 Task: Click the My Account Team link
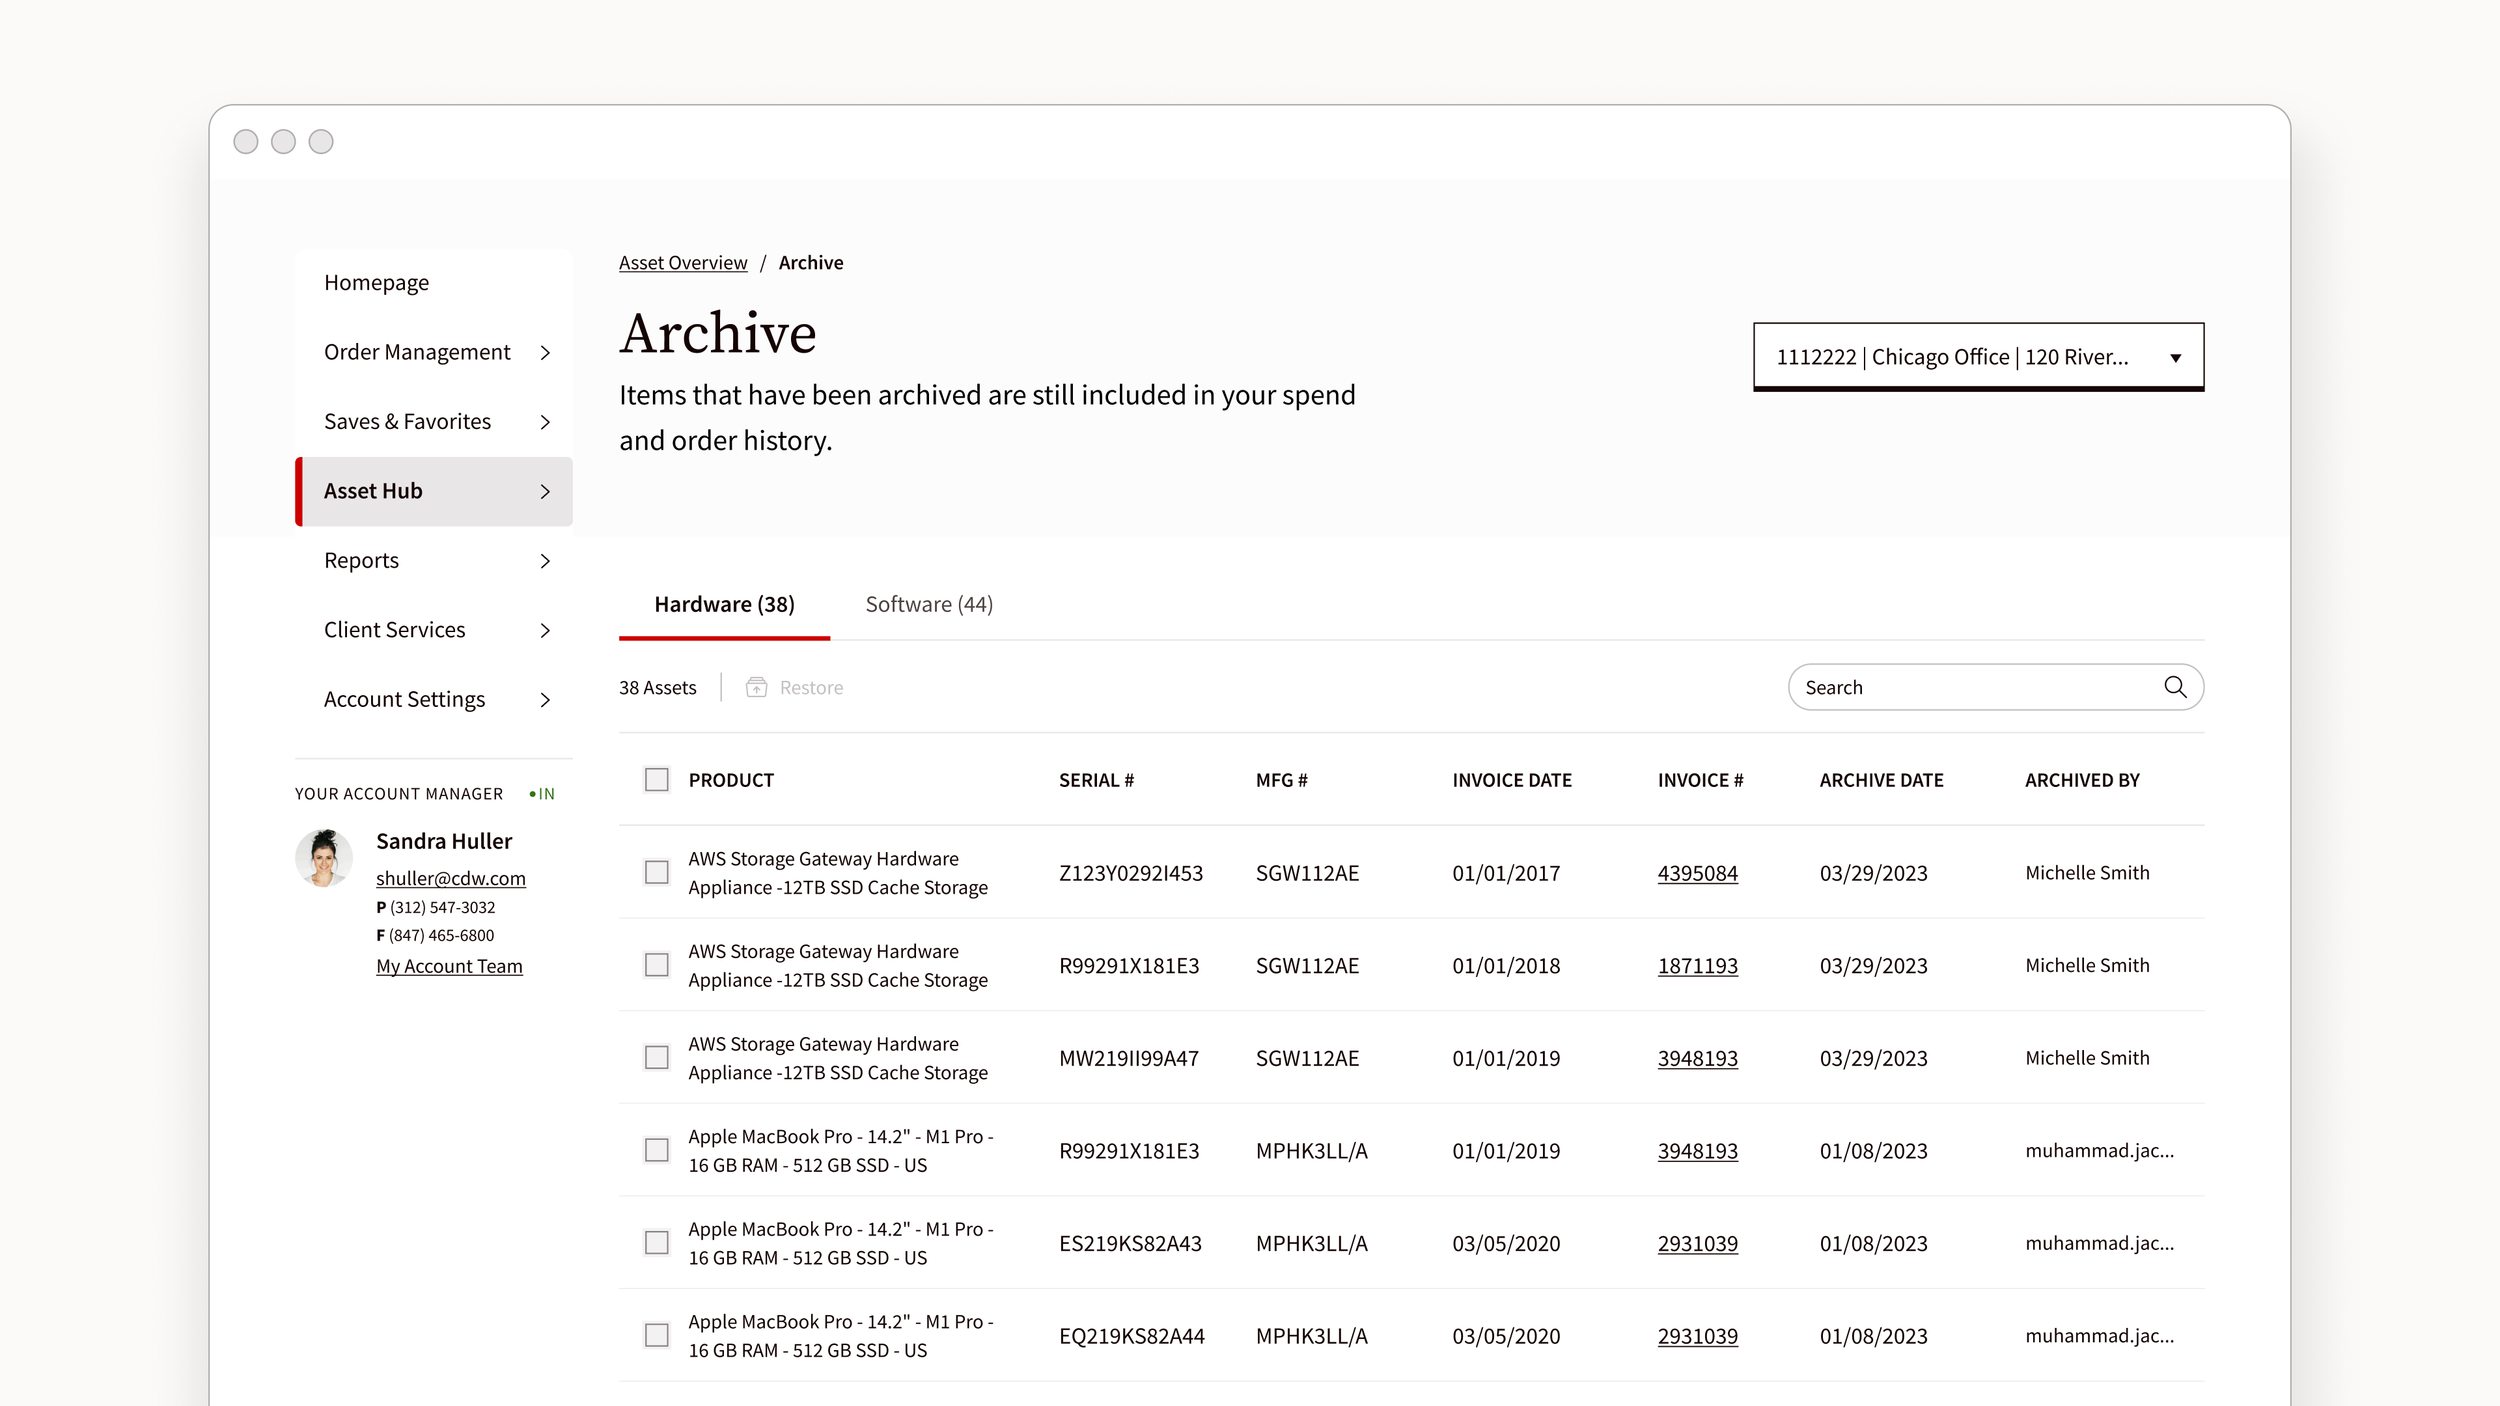point(449,966)
